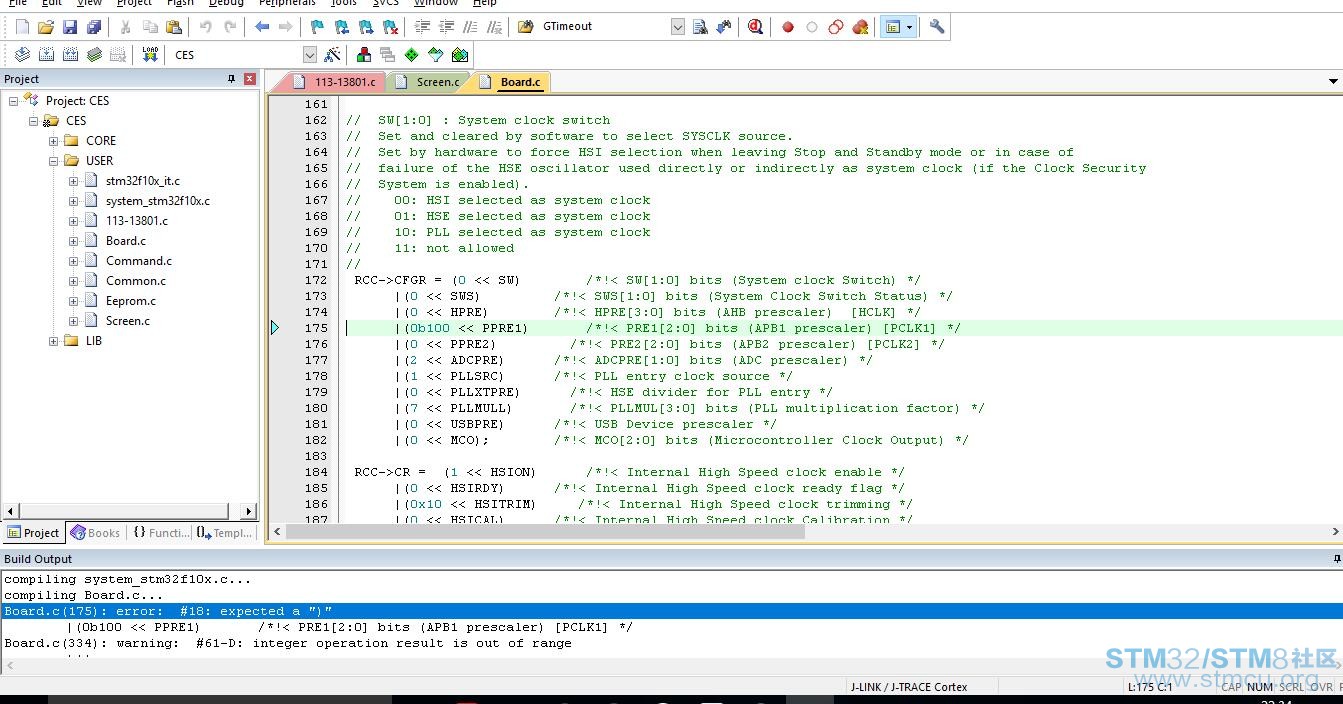Expand stm32f10x_it.c dependencies
The width and height of the screenshot is (1343, 704).
tap(73, 181)
